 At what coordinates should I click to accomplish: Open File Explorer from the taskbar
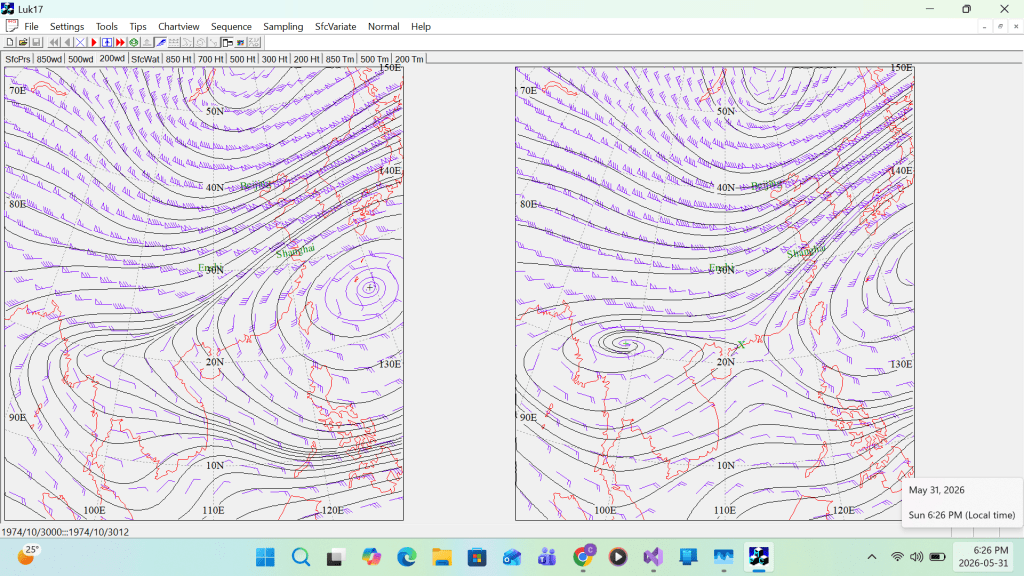[x=441, y=557]
